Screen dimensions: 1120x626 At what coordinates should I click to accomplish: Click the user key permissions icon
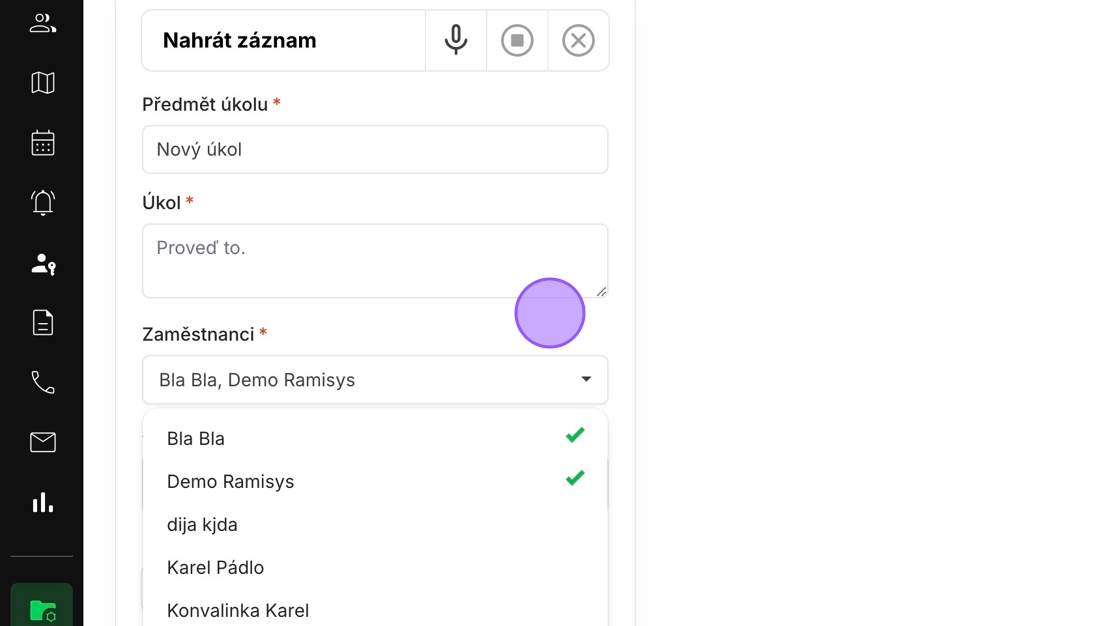pos(42,263)
